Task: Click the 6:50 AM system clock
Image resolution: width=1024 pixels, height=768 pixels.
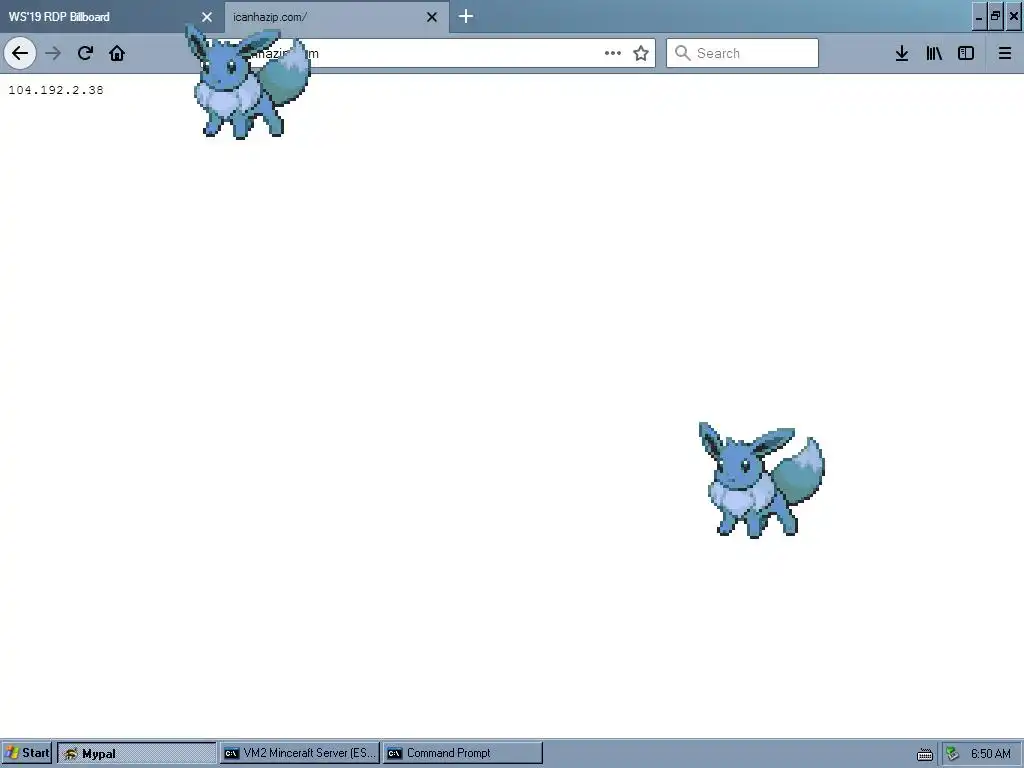Action: point(990,754)
